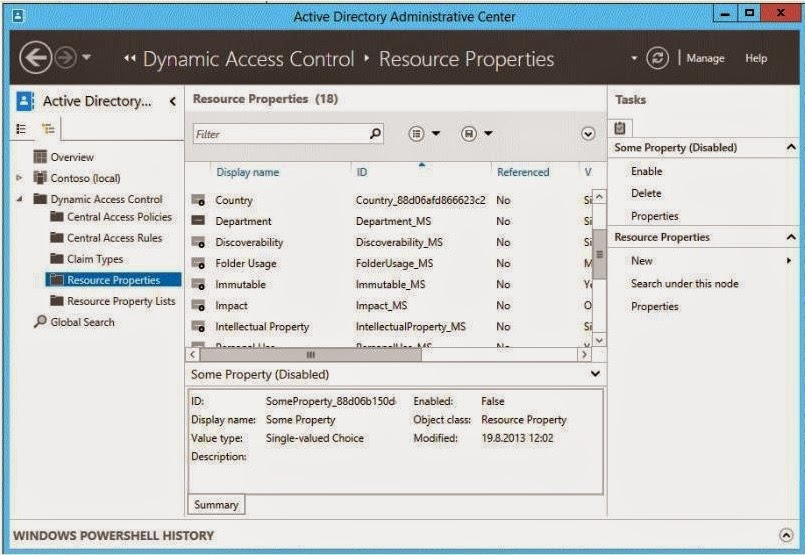Open Central Access Rules folder
805x555 pixels.
pos(114,238)
